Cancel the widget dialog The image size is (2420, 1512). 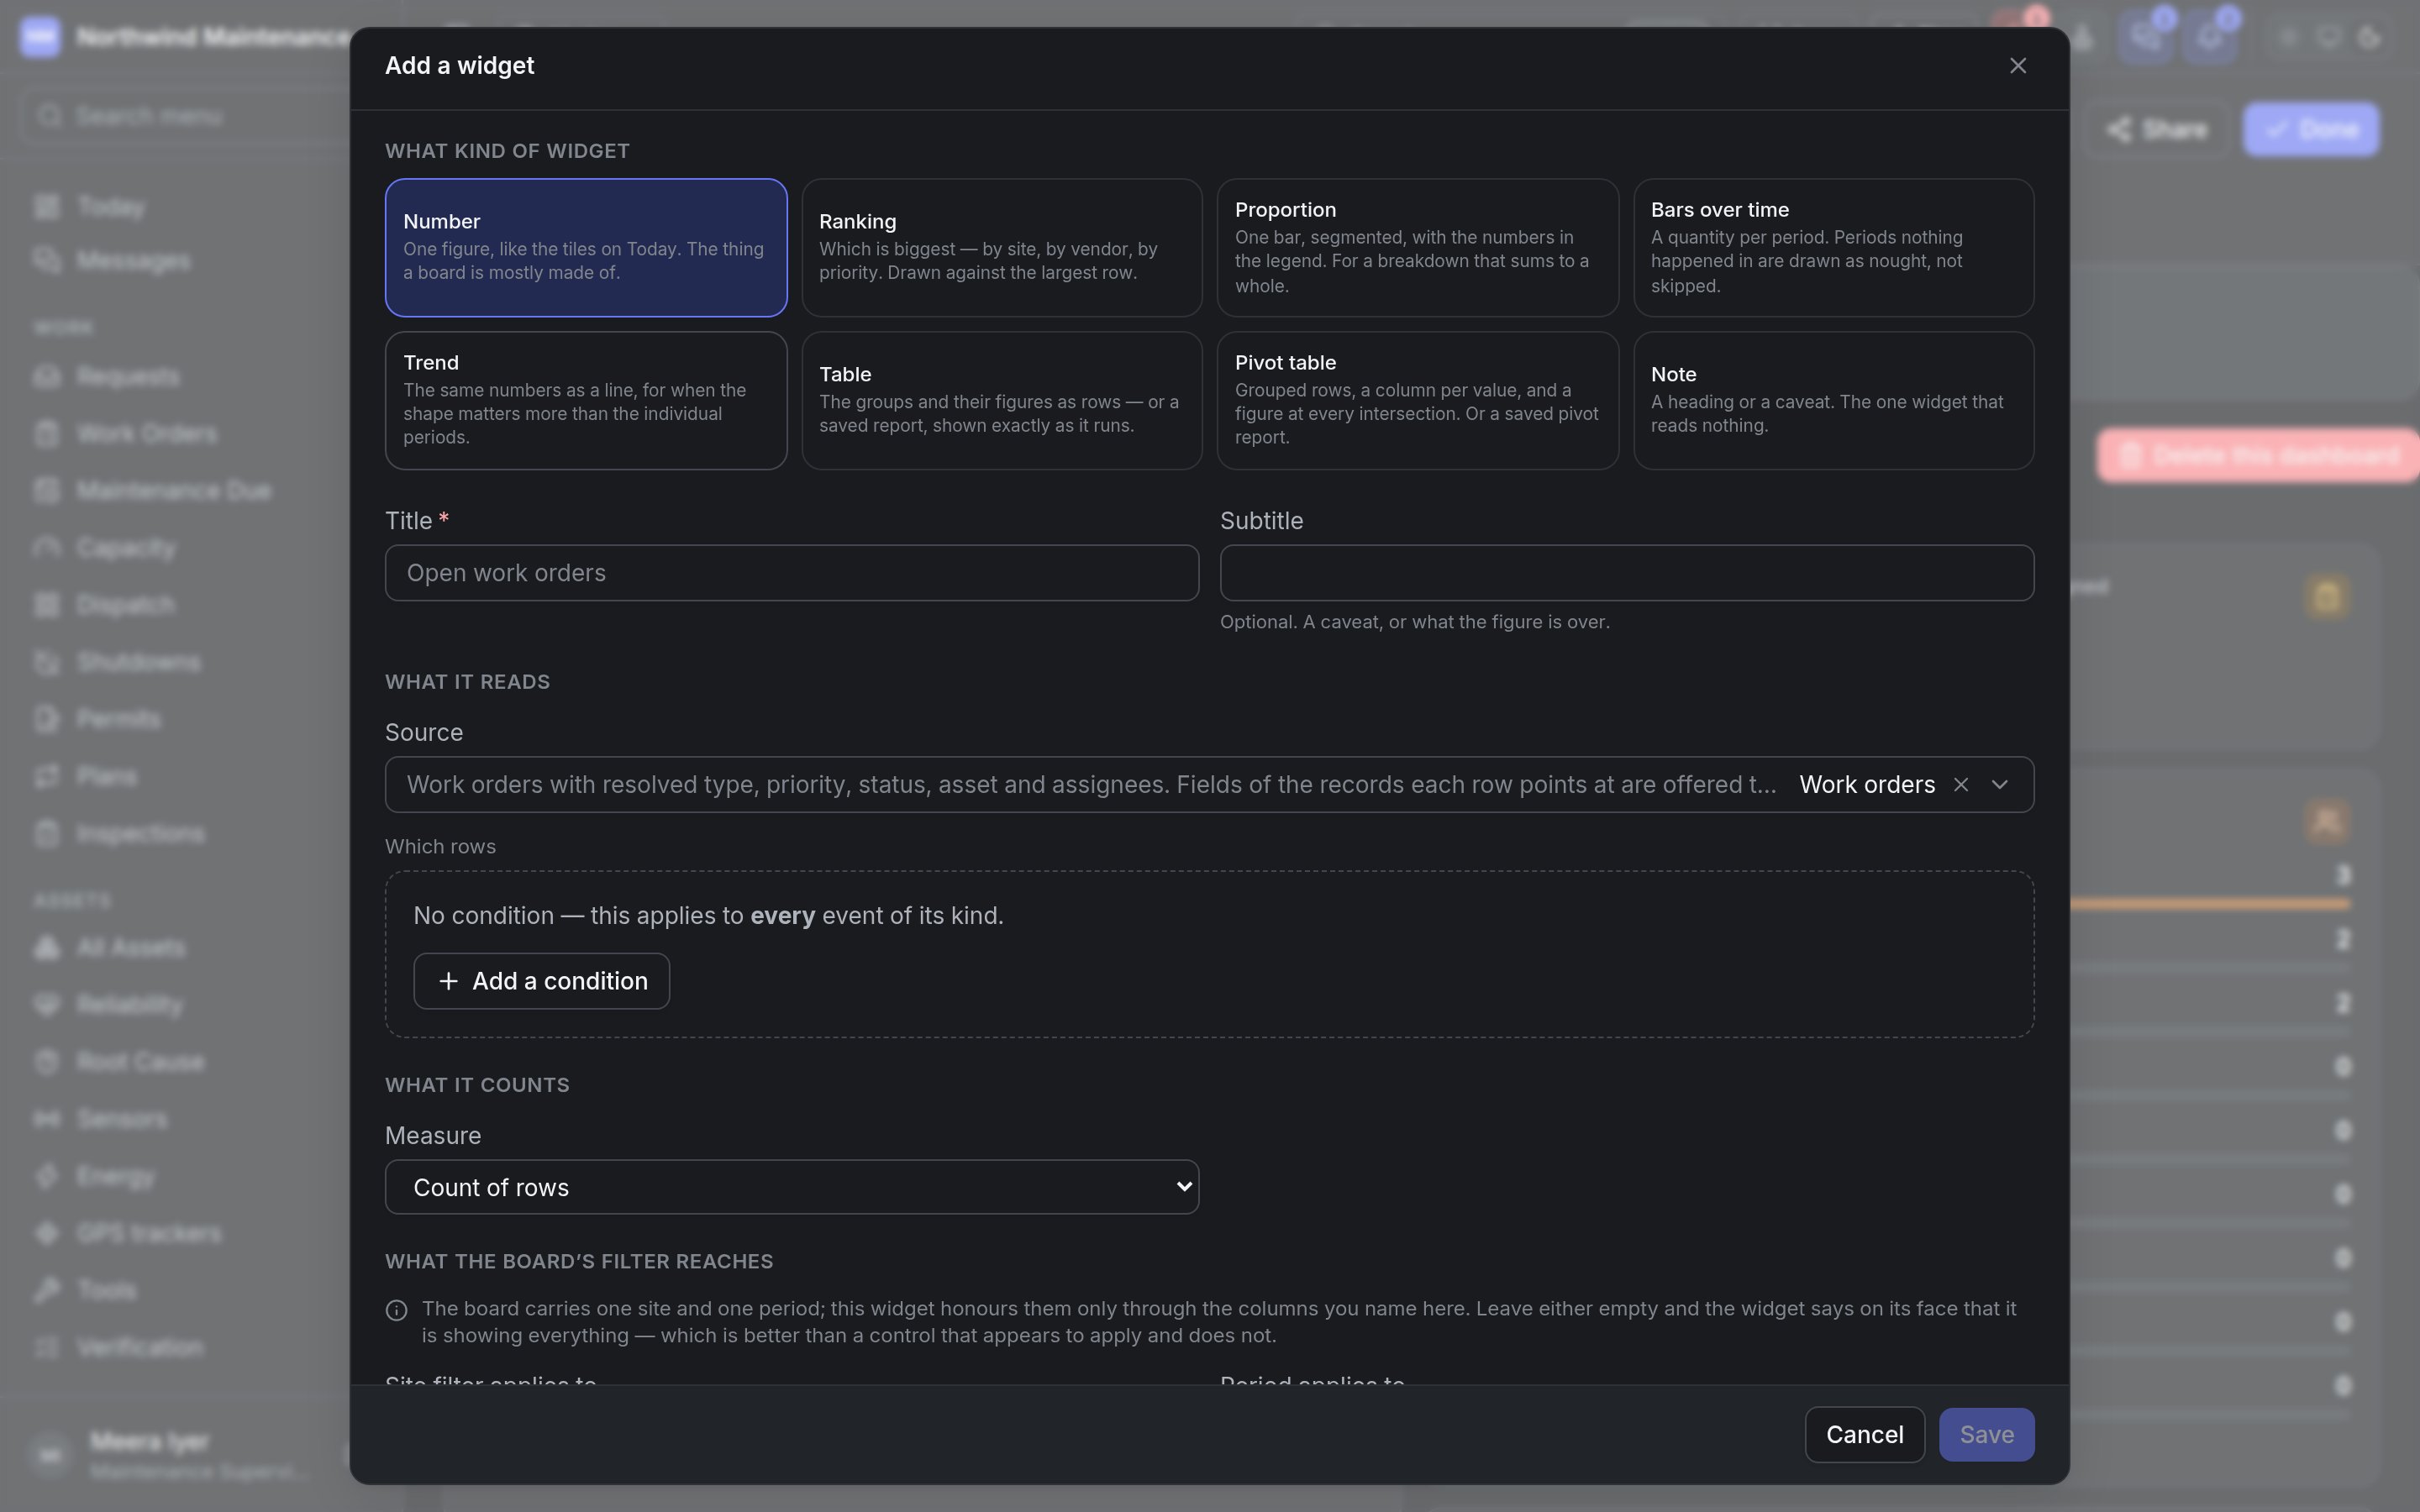[x=1864, y=1434]
